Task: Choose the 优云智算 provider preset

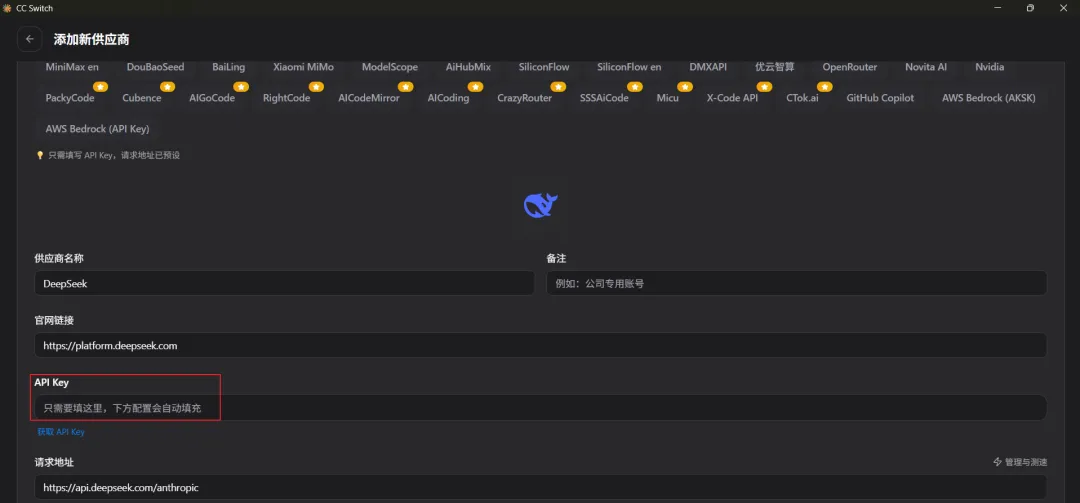Action: tap(775, 67)
